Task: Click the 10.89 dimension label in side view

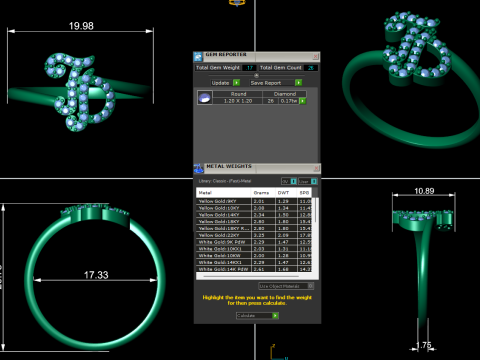Action: (x=424, y=191)
